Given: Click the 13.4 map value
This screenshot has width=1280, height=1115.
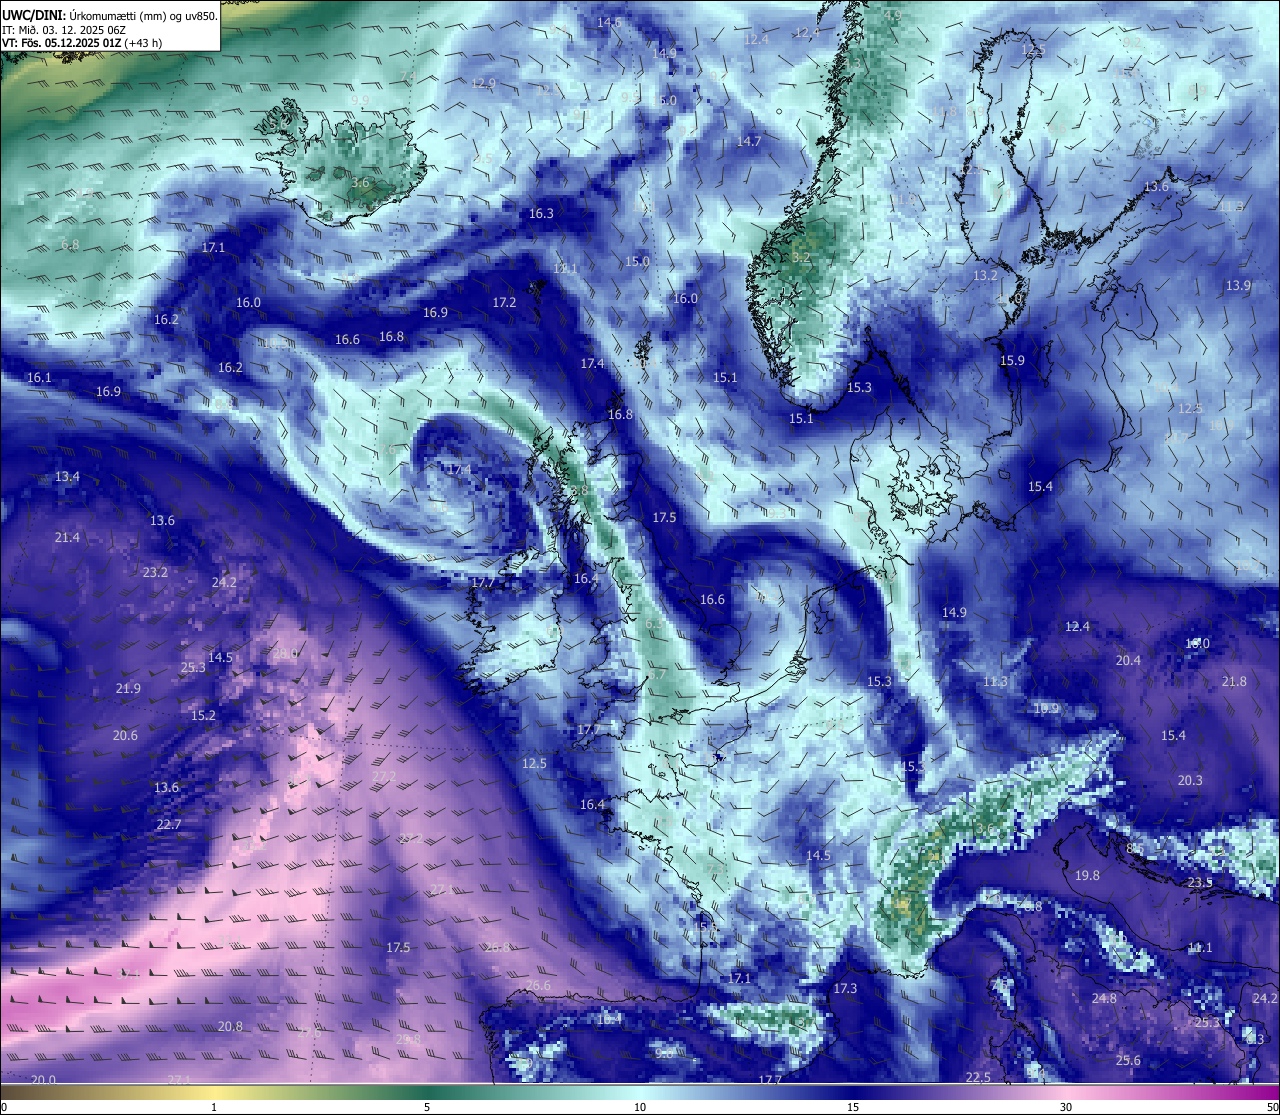Looking at the screenshot, I should click(67, 476).
